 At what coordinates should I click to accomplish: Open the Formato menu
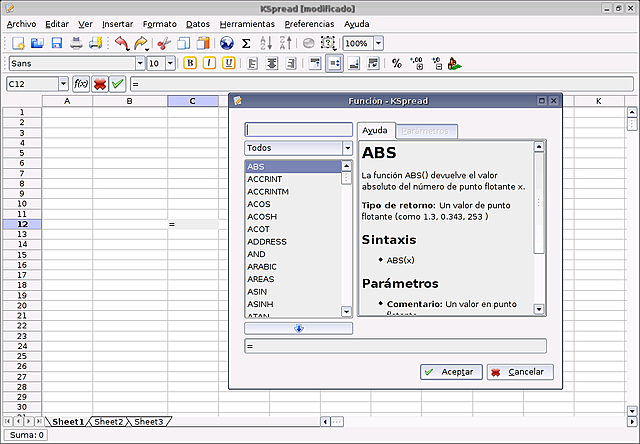[160, 24]
